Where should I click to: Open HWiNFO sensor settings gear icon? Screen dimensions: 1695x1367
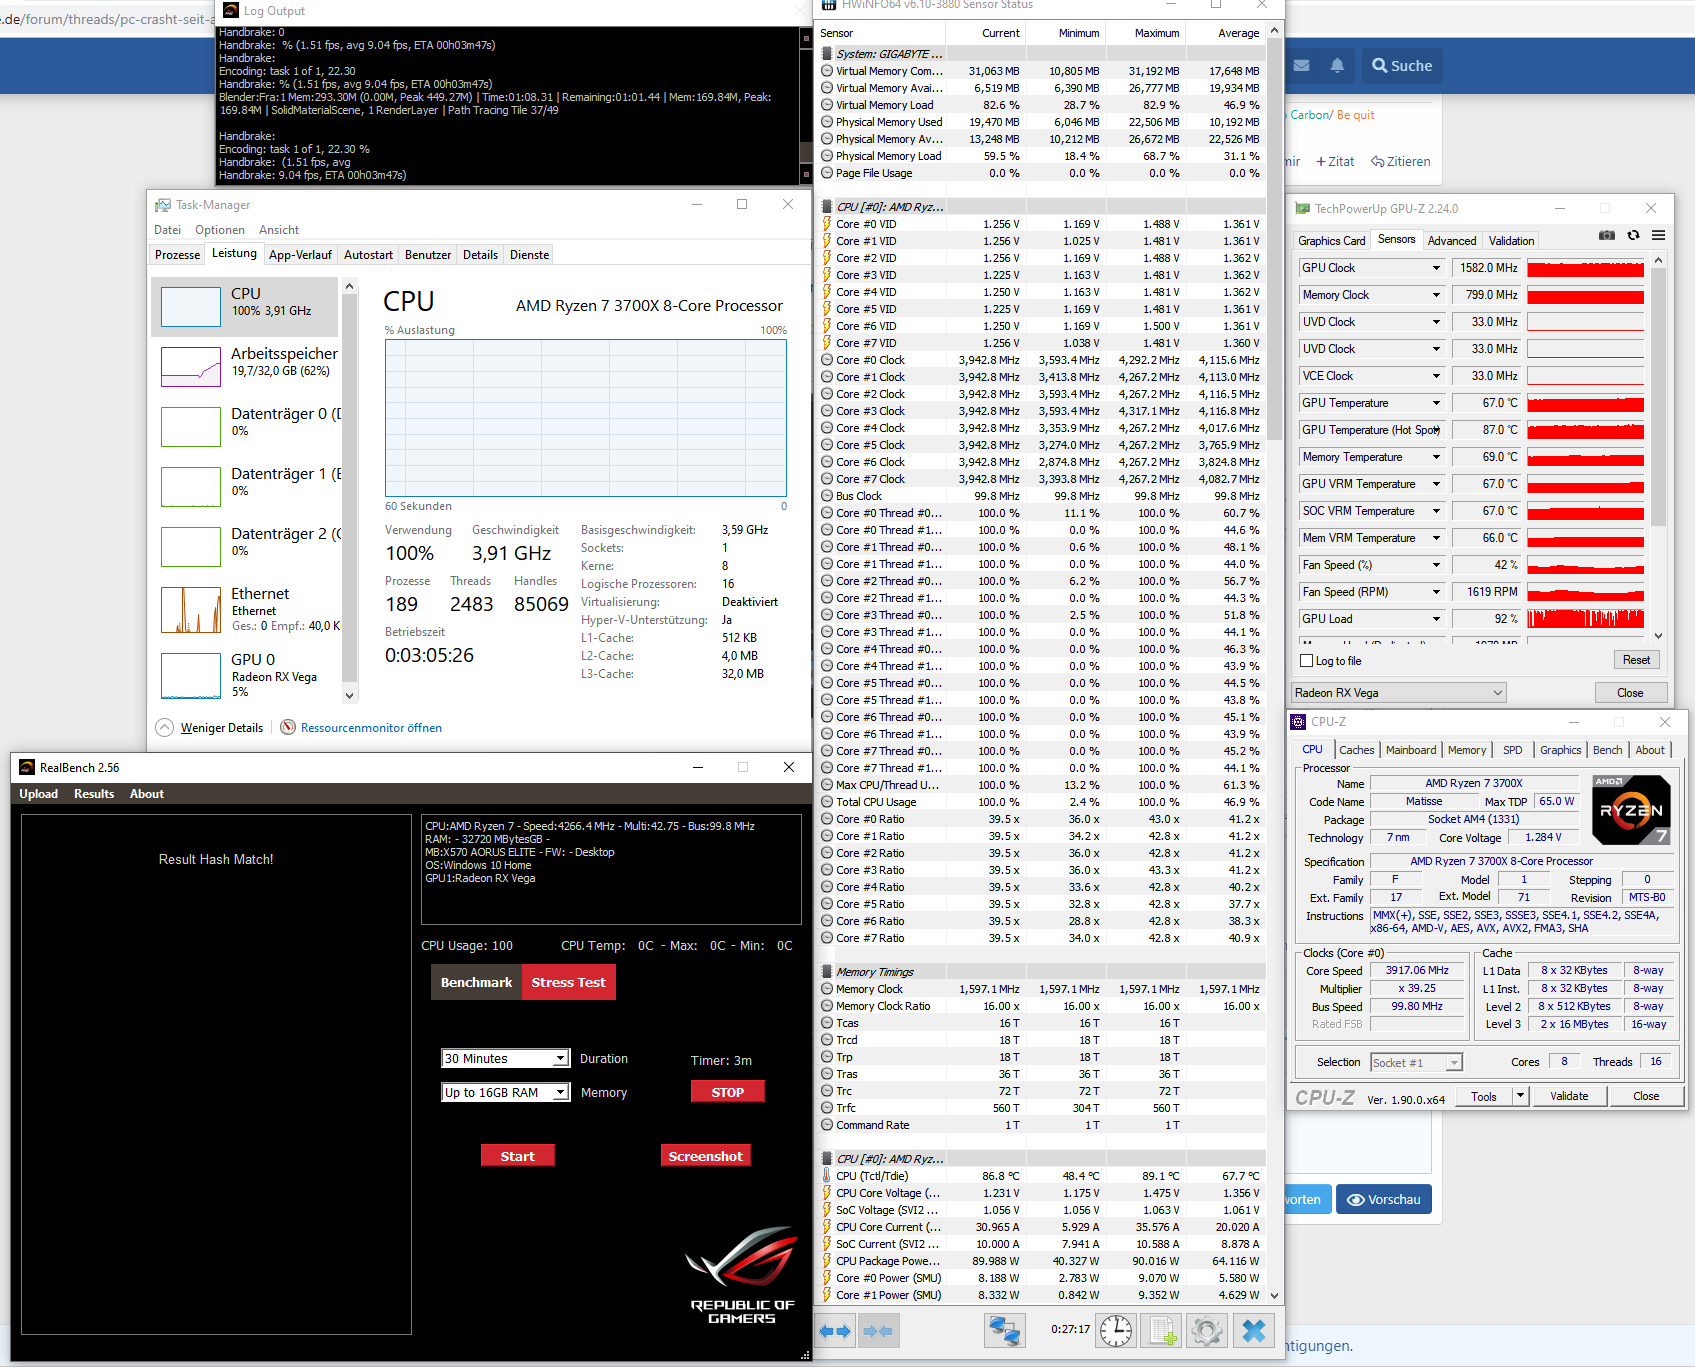click(1207, 1330)
